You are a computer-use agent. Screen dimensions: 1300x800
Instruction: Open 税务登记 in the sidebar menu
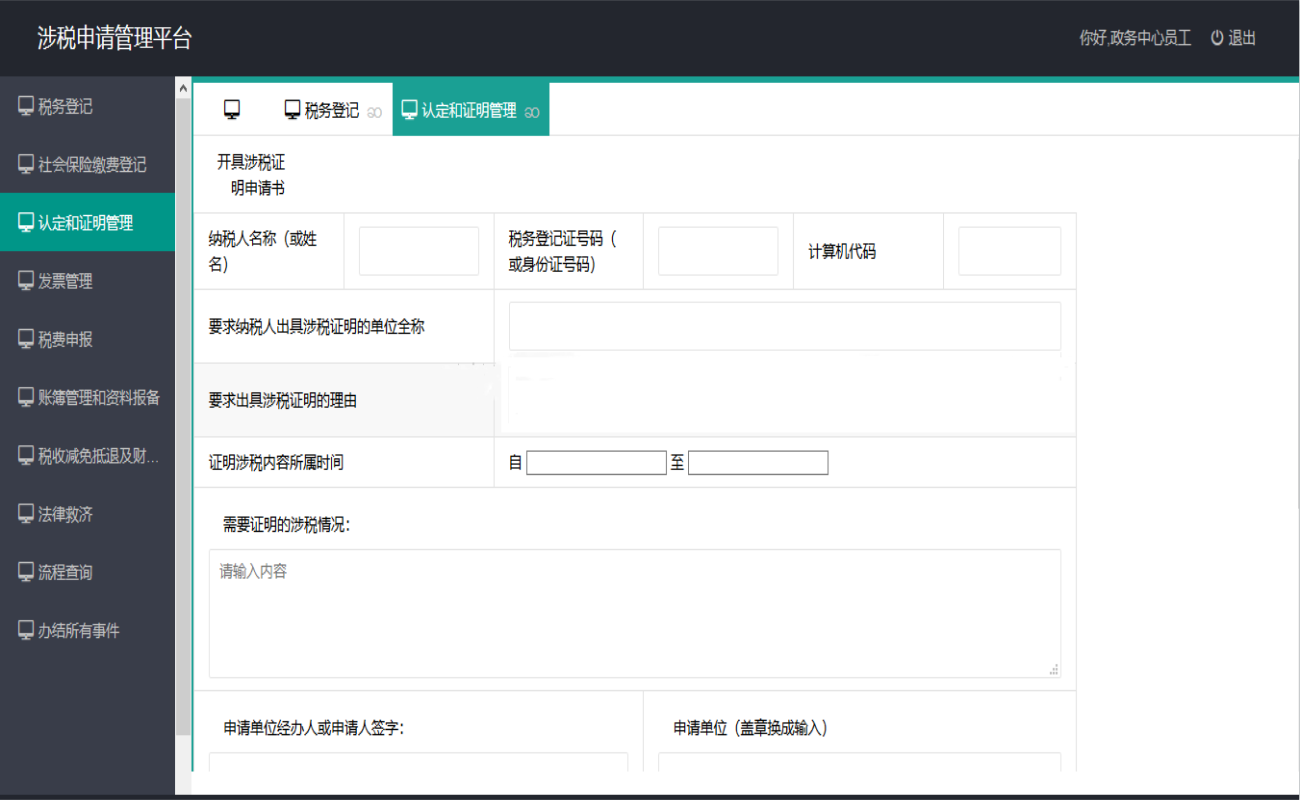(x=87, y=106)
